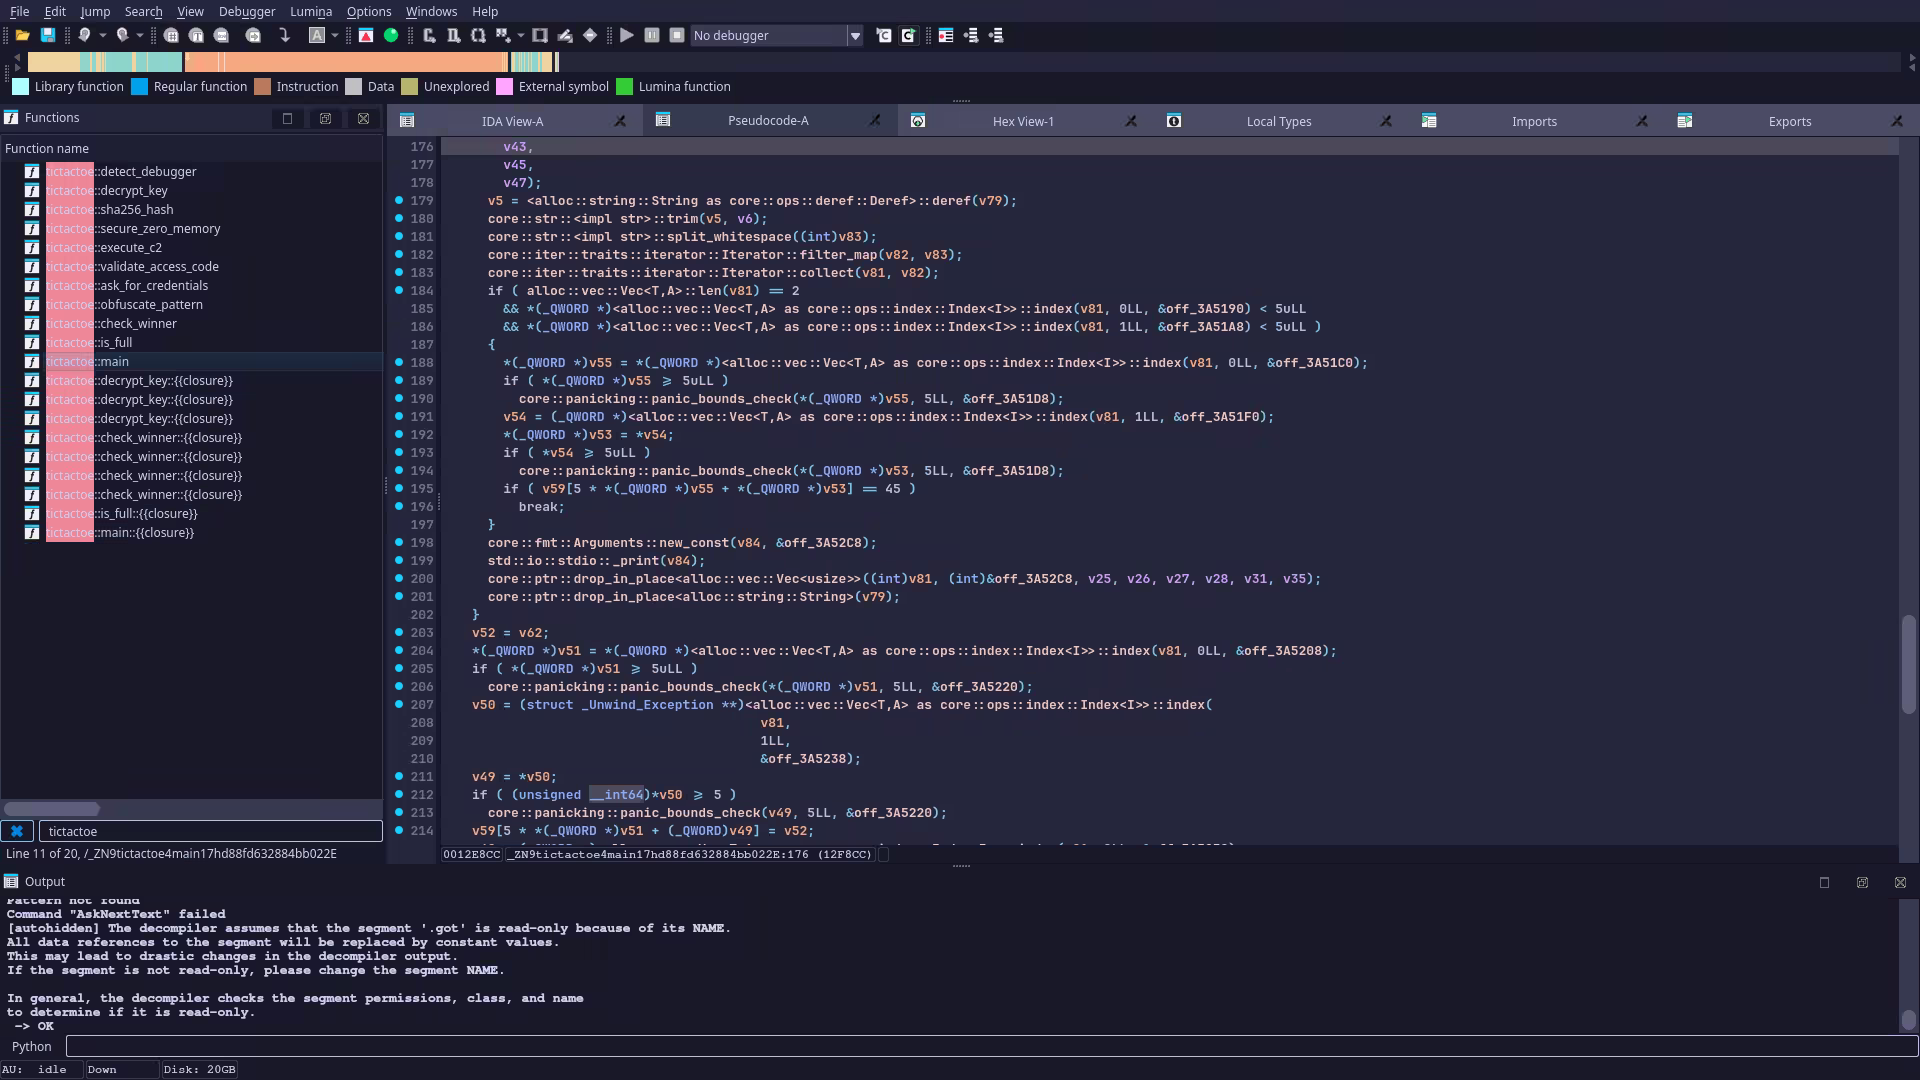Image resolution: width=1920 pixels, height=1080 pixels.
Task: Switch to the Imports tab
Action: [x=1533, y=121]
